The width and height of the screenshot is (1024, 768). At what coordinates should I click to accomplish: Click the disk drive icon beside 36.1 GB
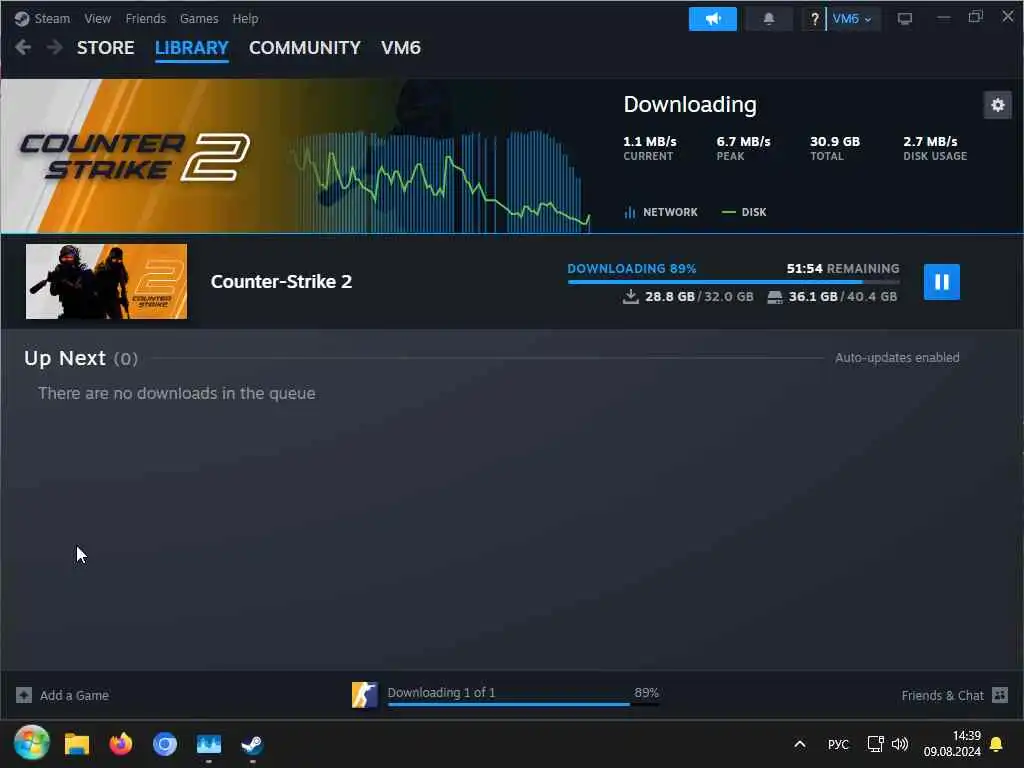[x=775, y=297]
